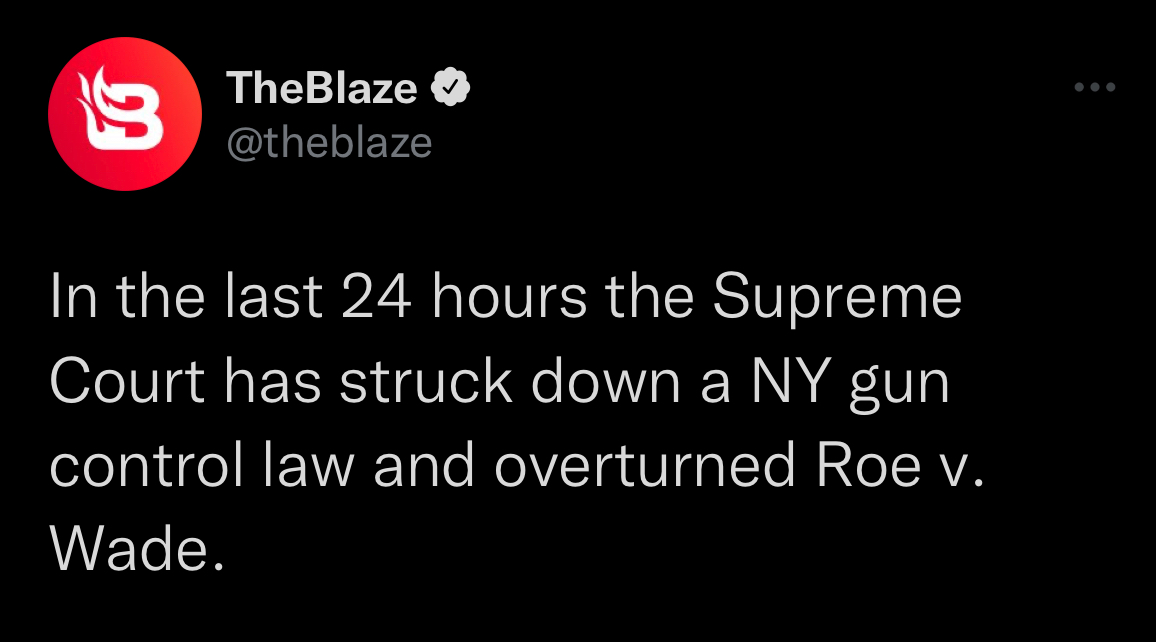Click the word "struck" in the tweet
The height and width of the screenshot is (642, 1156).
(x=425, y=381)
